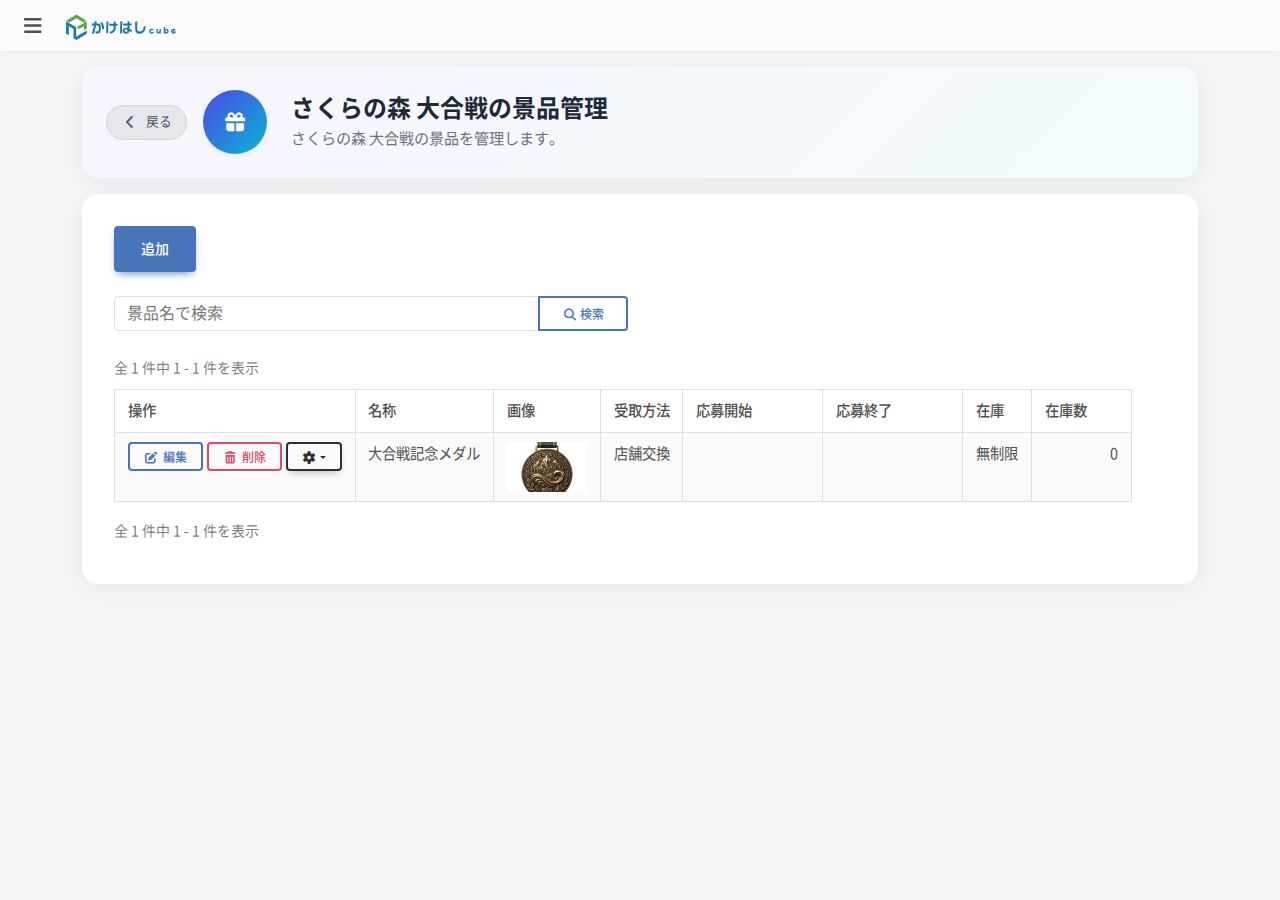Click the 在庫 column header
This screenshot has width=1280, height=900.
pyautogui.click(x=997, y=411)
